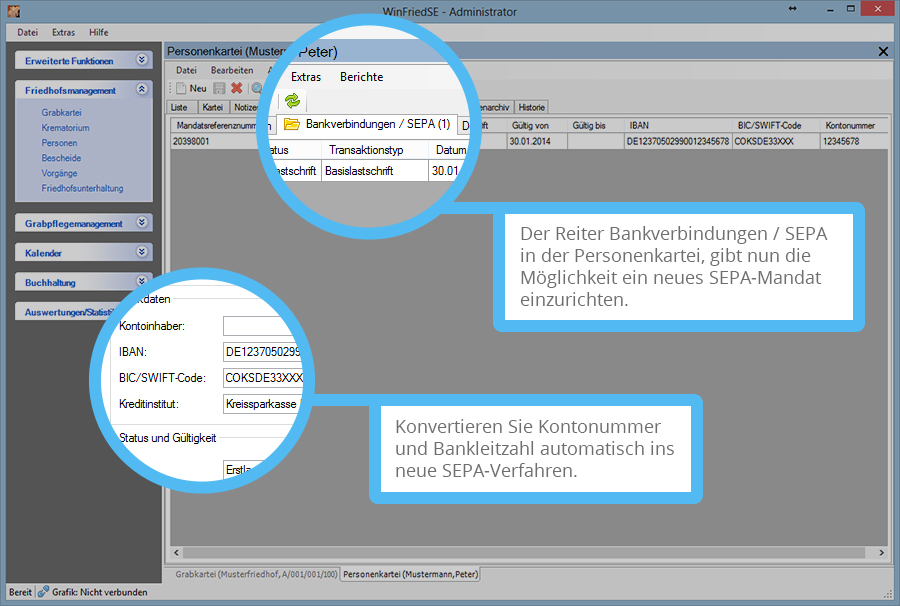Open the Hilfe menu
The image size is (900, 606).
tap(98, 32)
